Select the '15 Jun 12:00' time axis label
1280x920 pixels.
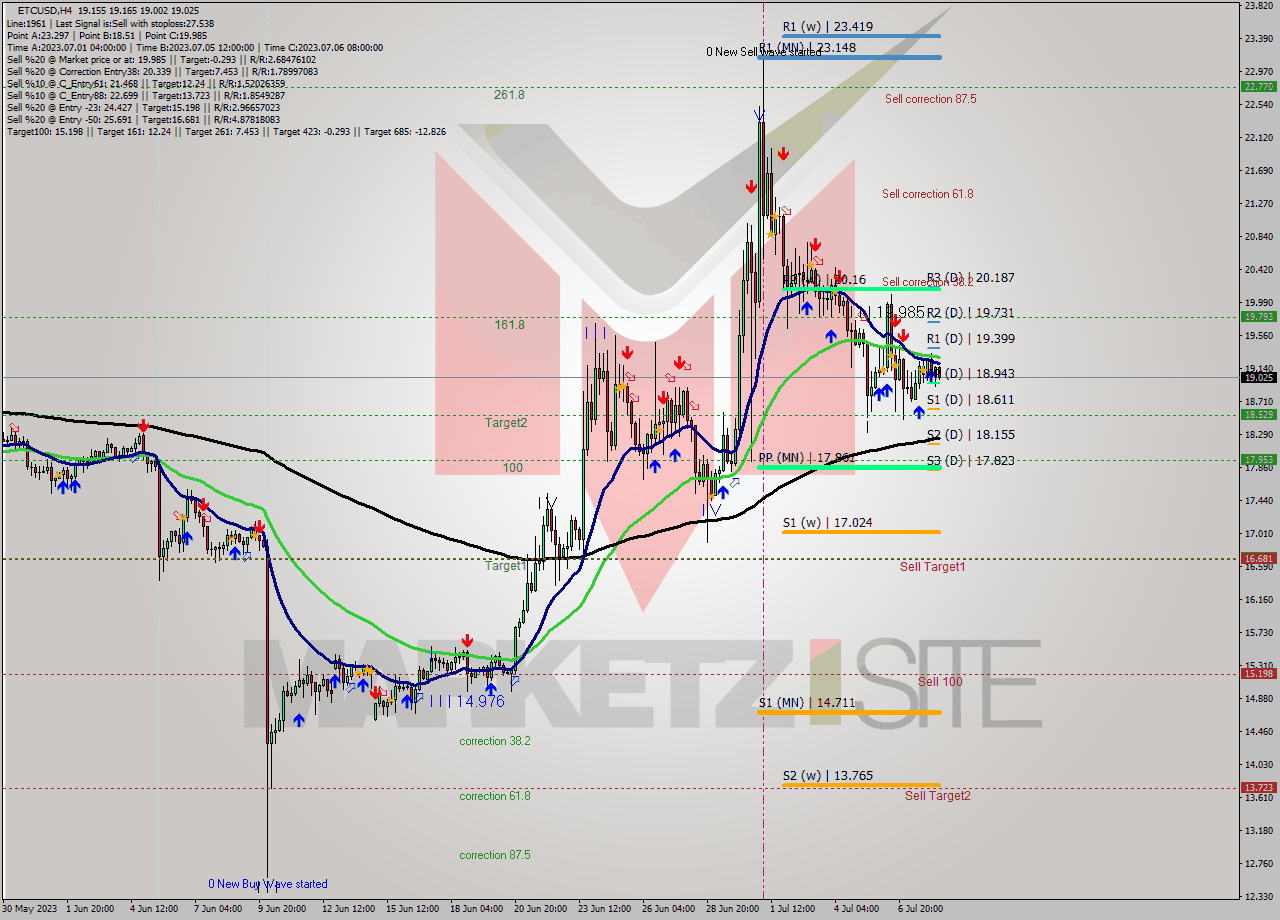[x=414, y=909]
